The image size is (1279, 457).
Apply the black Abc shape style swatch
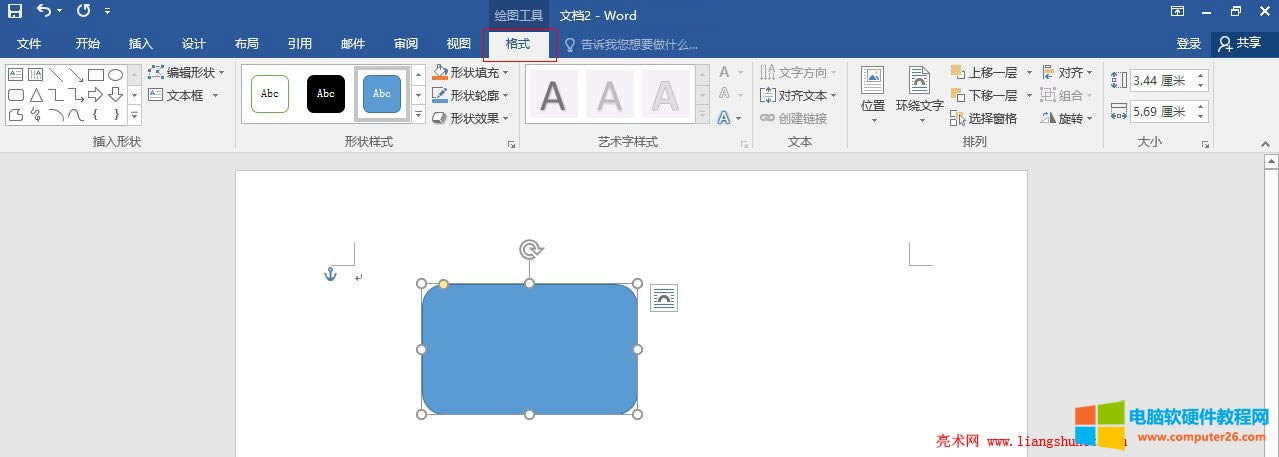click(326, 94)
